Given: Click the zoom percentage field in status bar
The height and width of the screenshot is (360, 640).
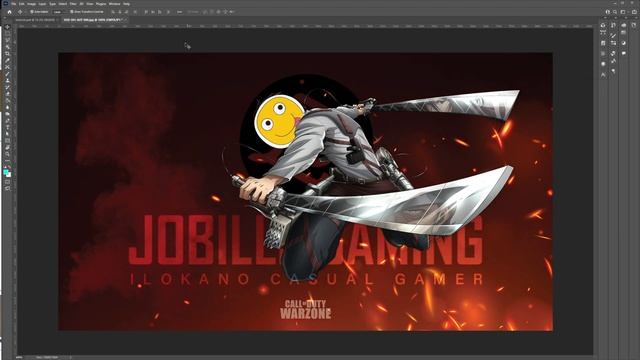Looking at the screenshot, I should coord(19,358).
